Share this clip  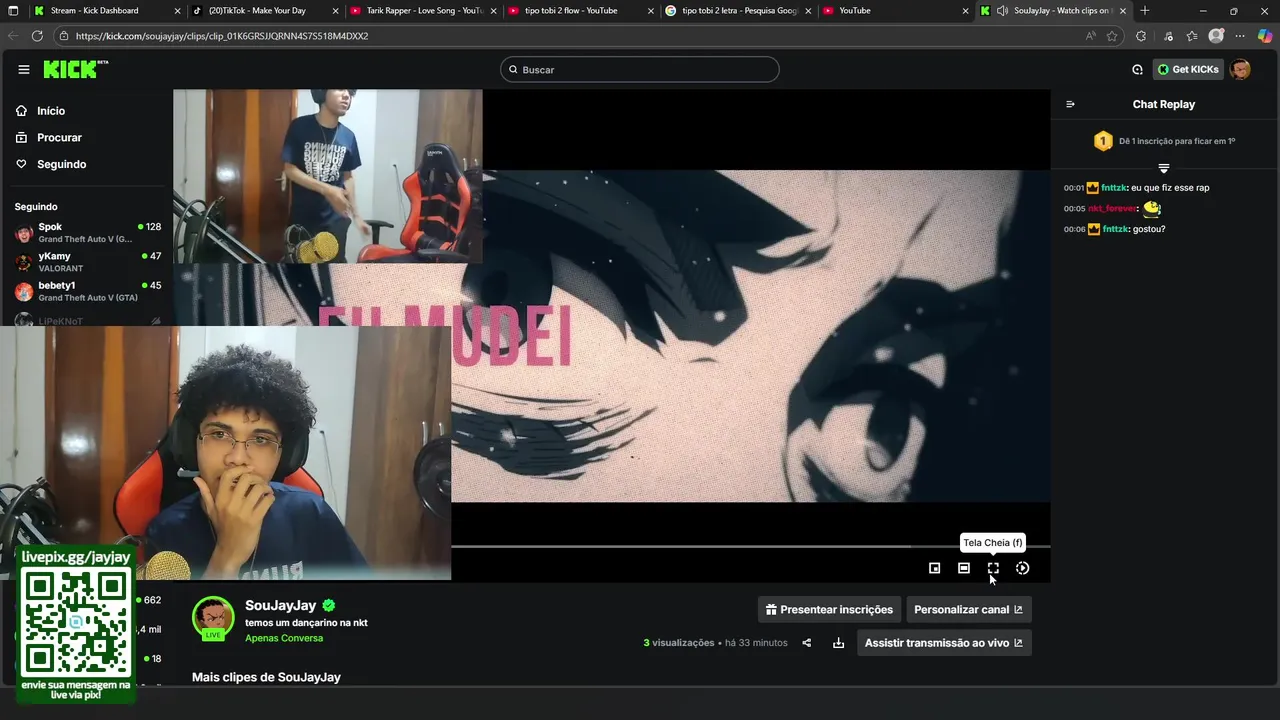tap(807, 643)
